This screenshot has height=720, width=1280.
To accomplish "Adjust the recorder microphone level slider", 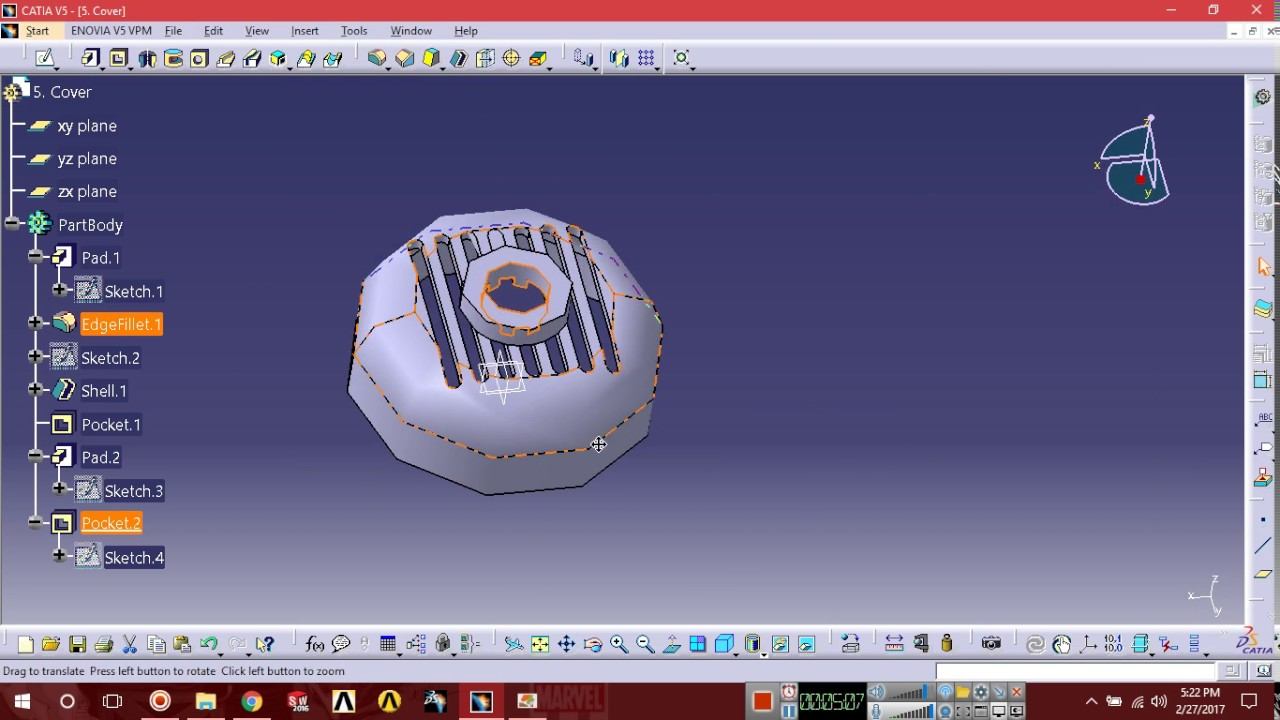I will click(908, 711).
